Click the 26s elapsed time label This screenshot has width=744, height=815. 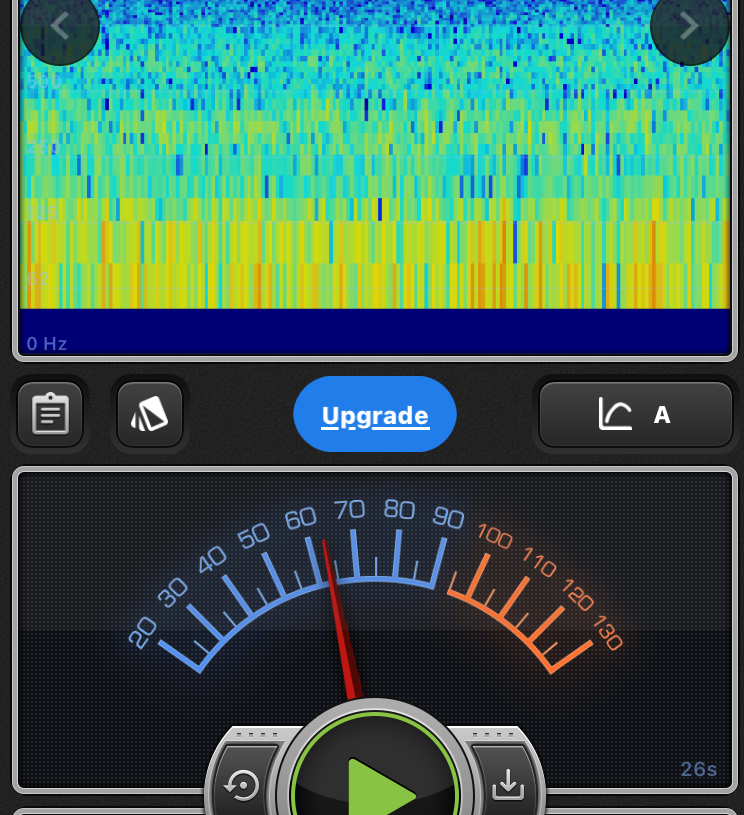tap(699, 769)
